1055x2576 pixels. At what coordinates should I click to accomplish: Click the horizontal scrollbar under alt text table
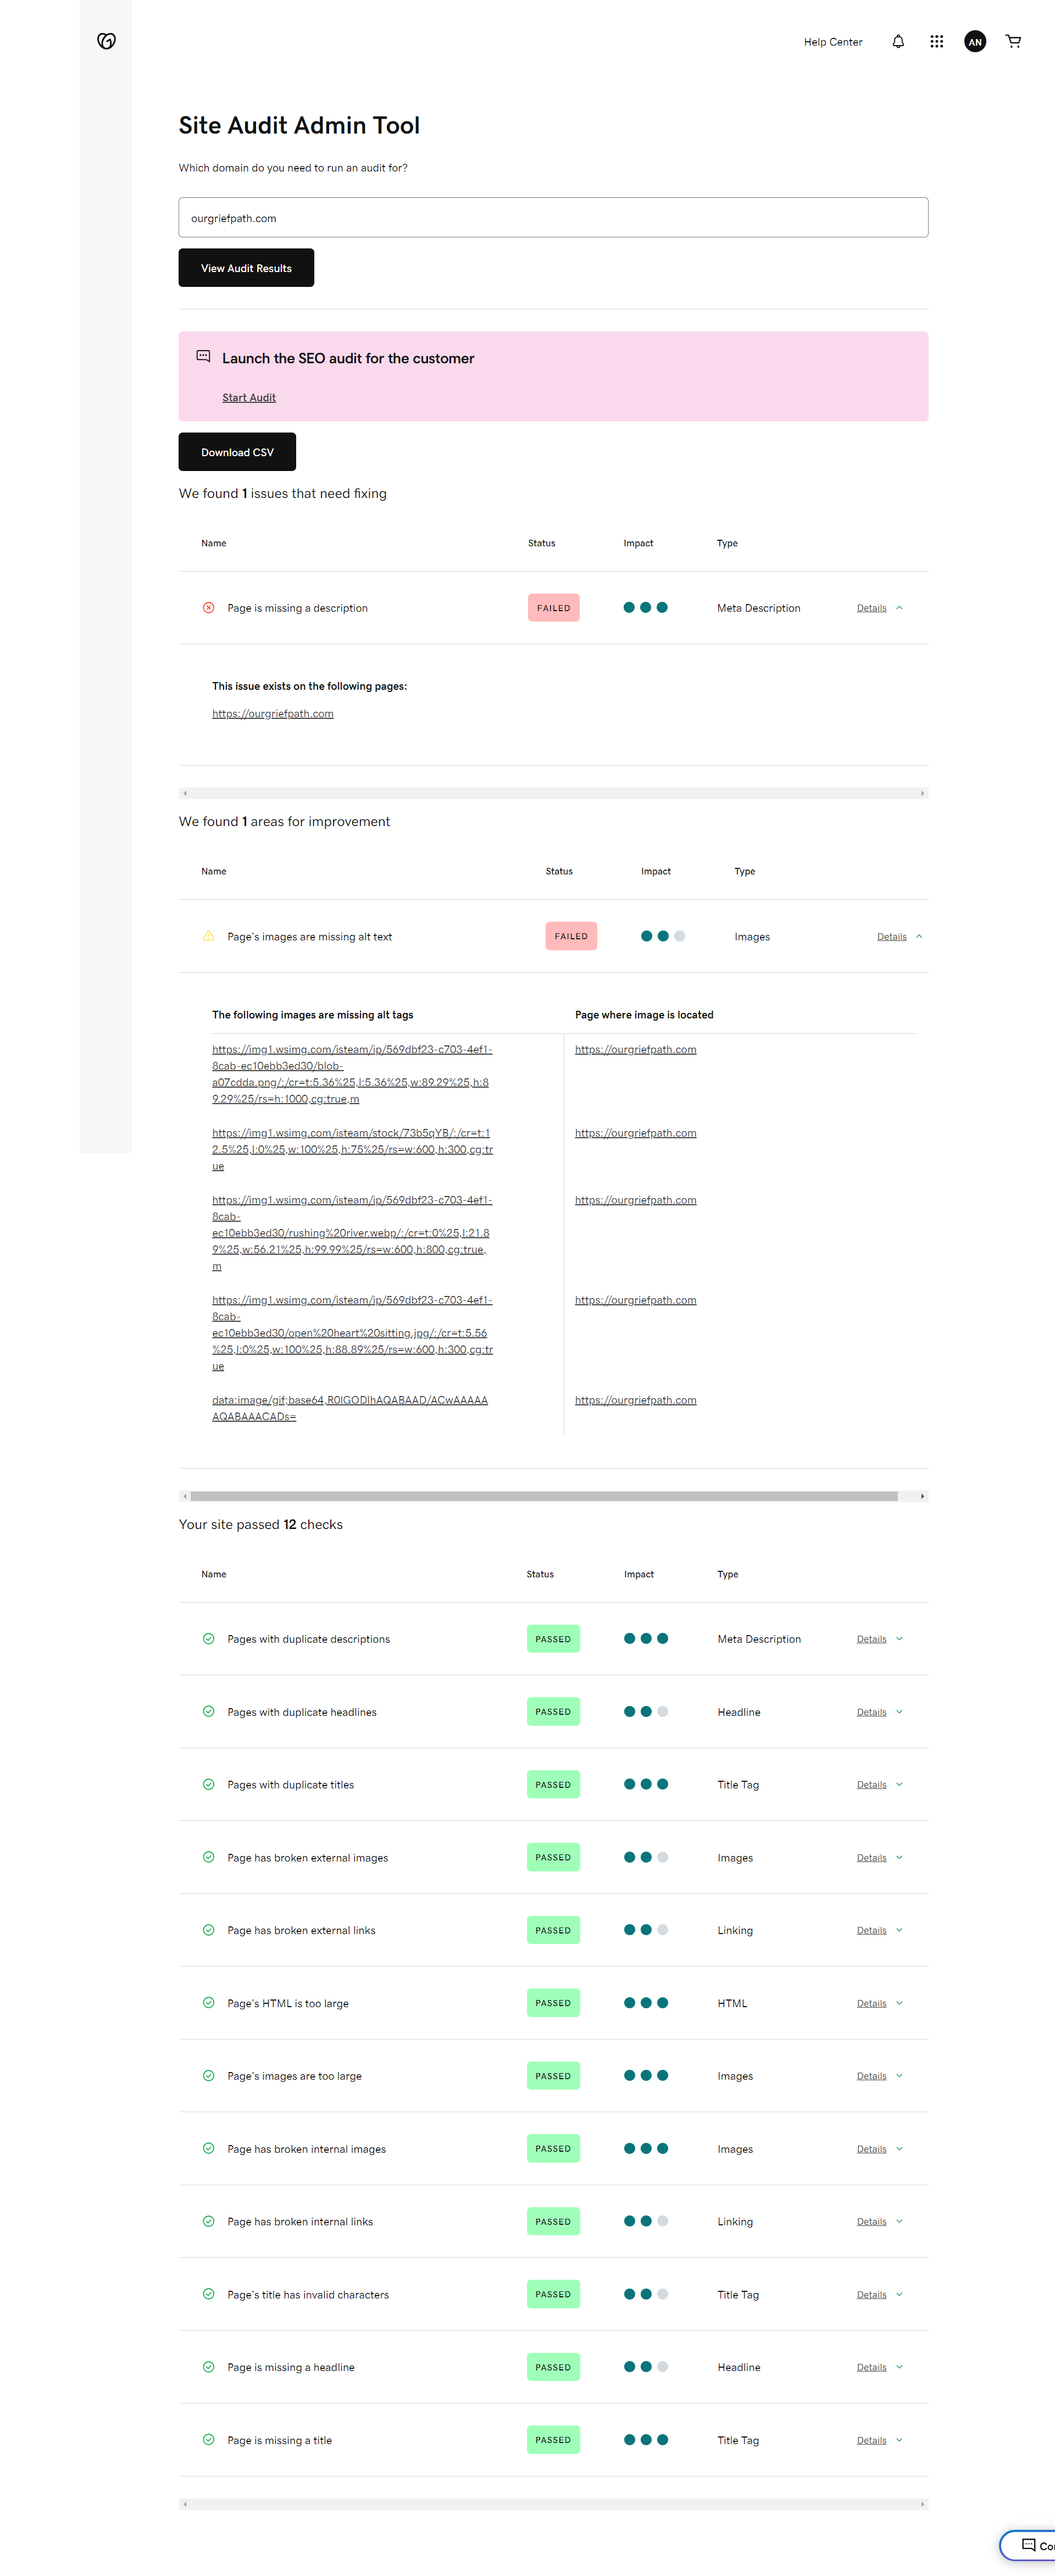click(x=543, y=1496)
